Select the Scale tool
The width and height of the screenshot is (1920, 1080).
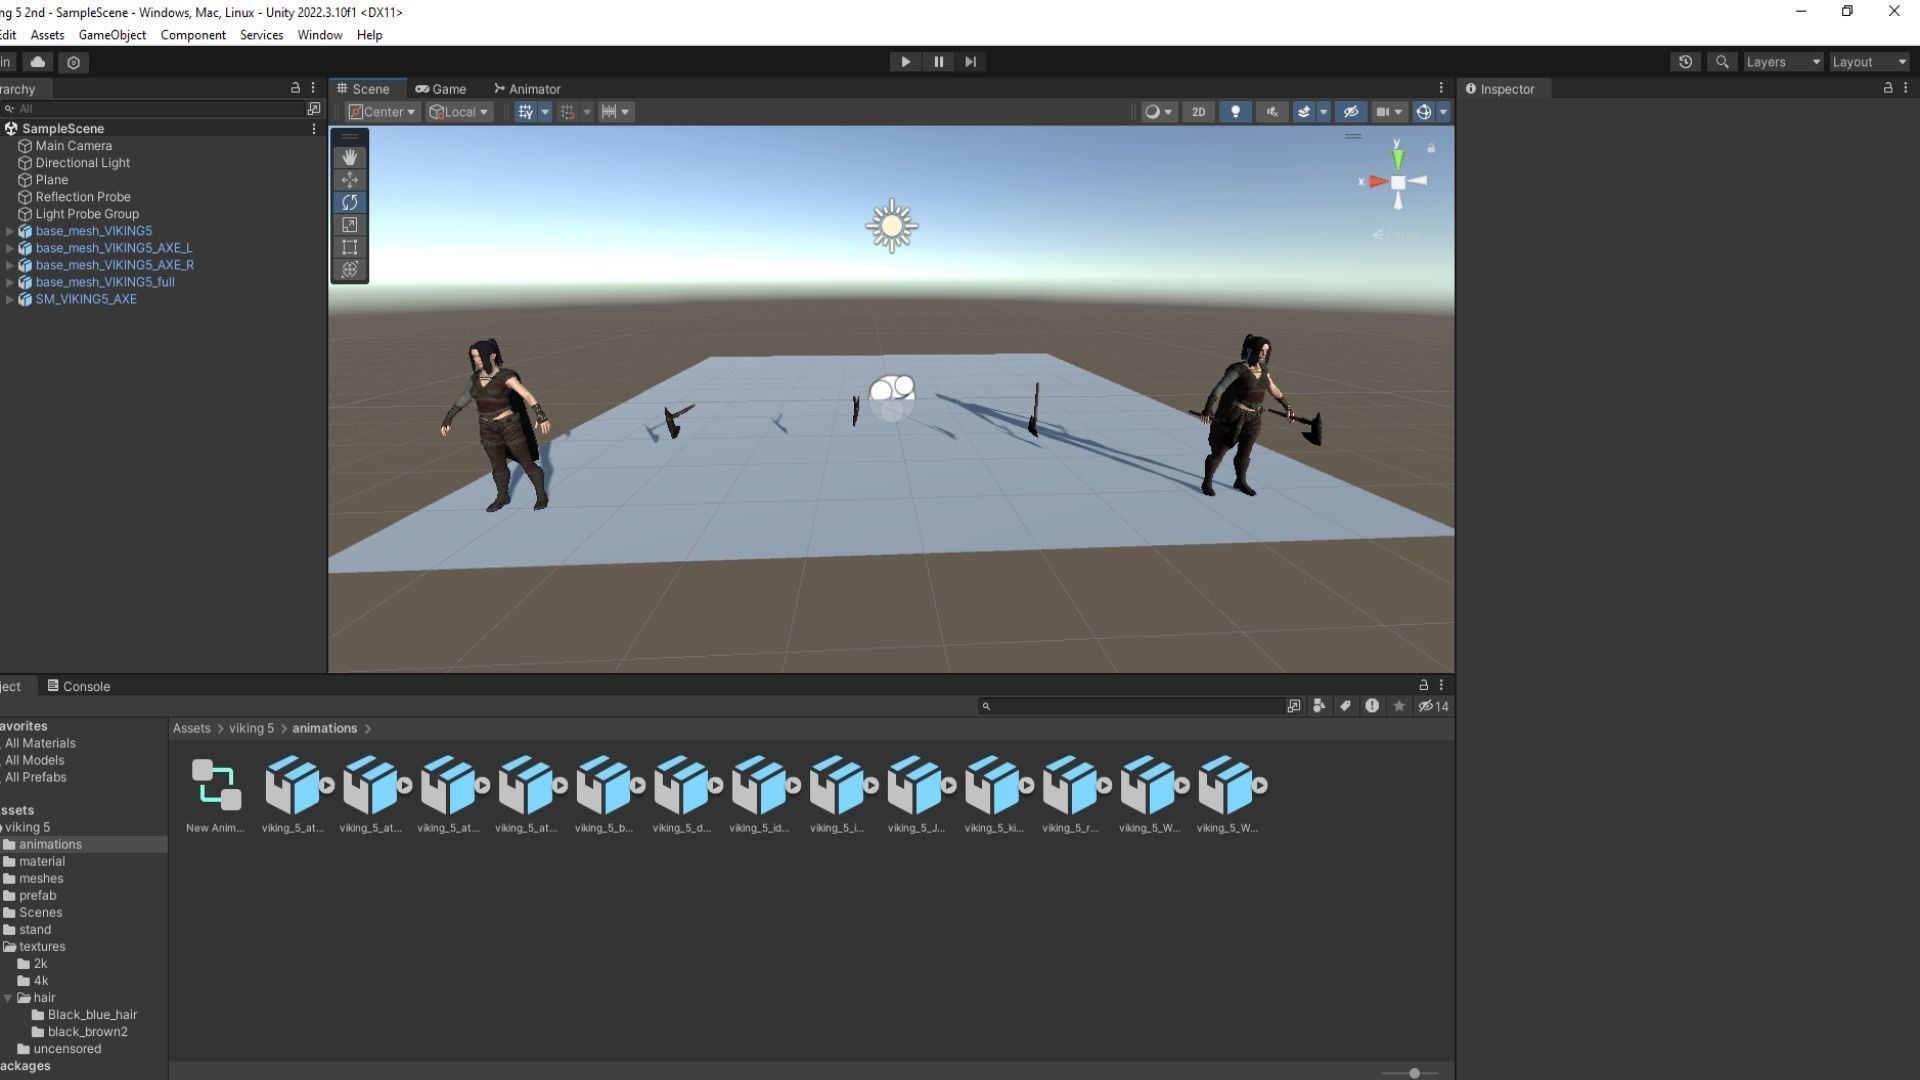tap(349, 225)
